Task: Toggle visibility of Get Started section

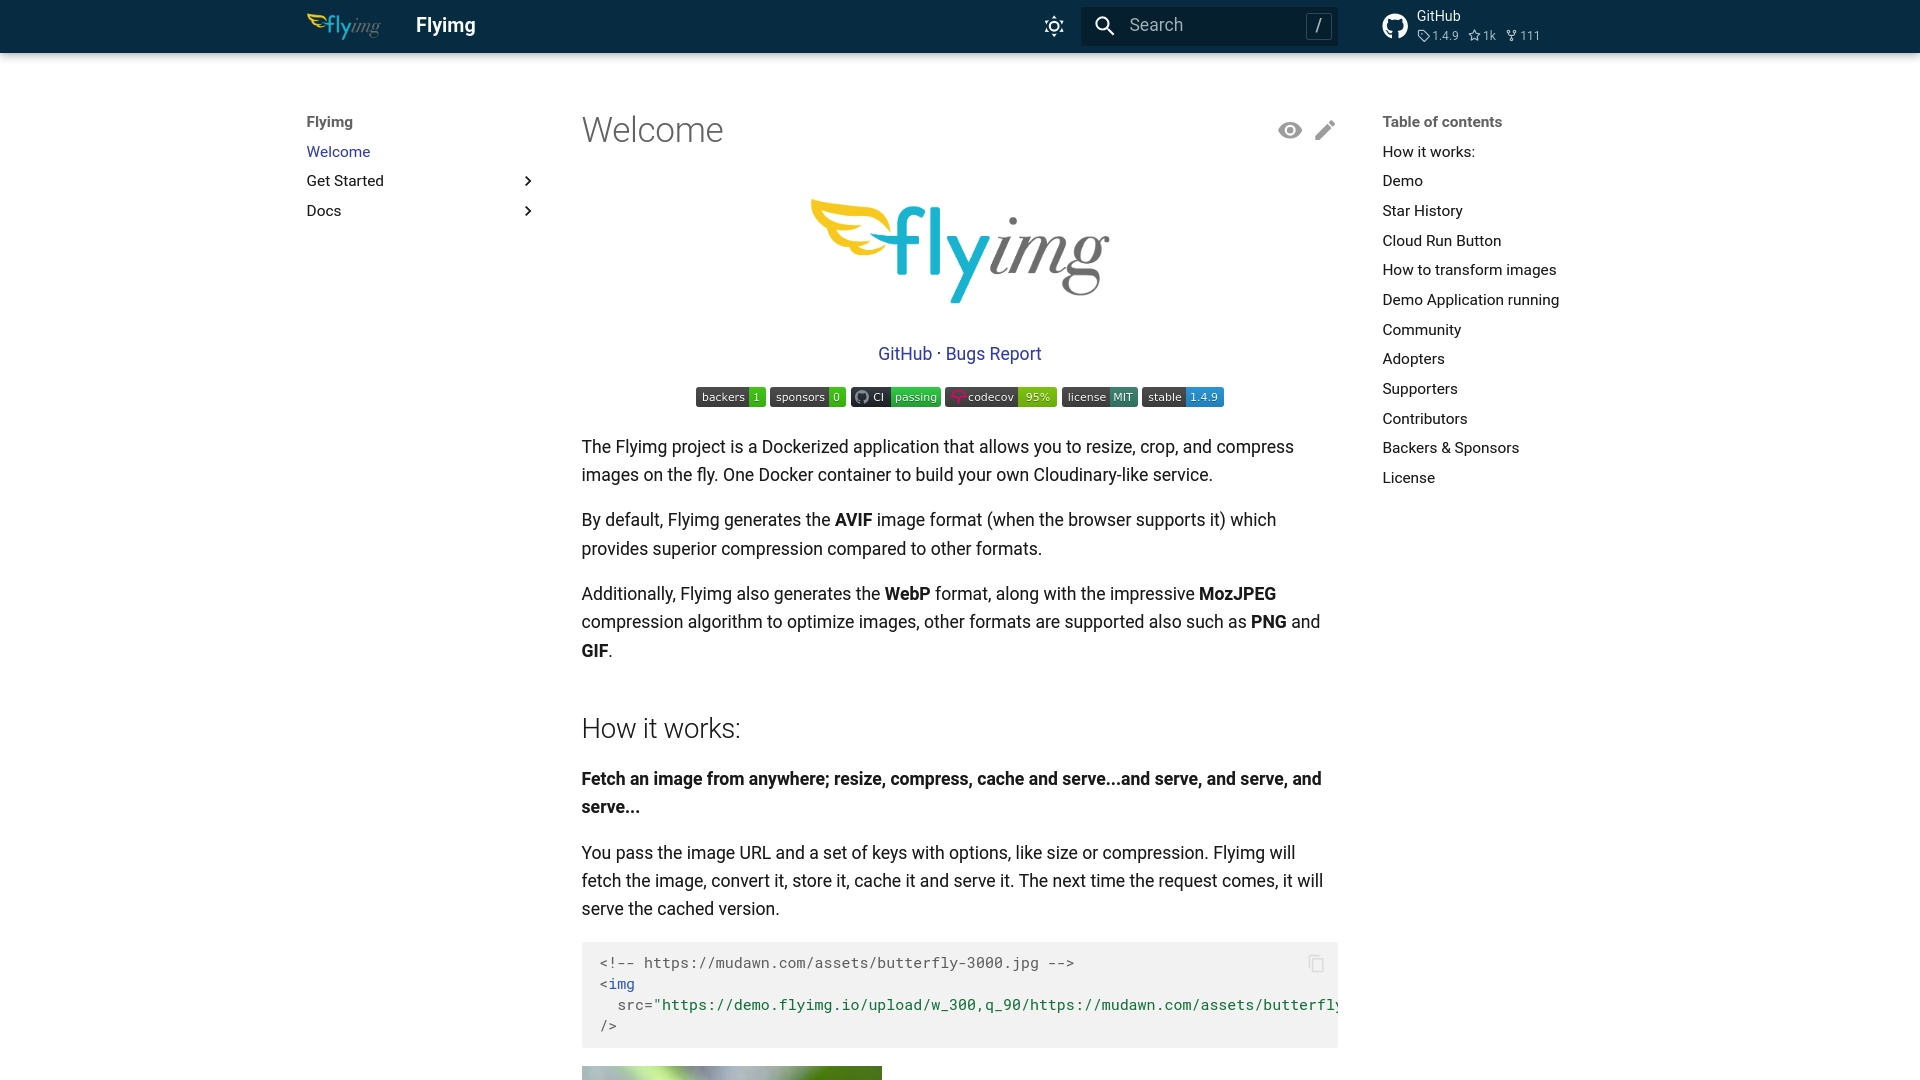Action: tap(526, 181)
